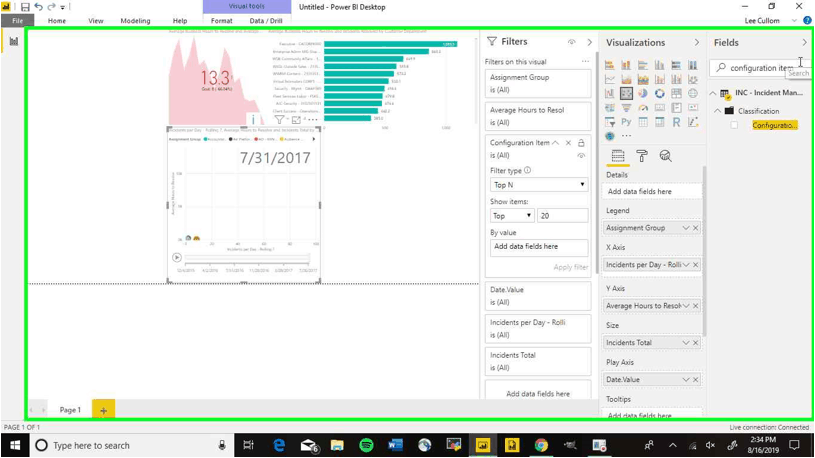The width and height of the screenshot is (815, 458).
Task: Click the visual header filter icon
Action: click(x=279, y=120)
